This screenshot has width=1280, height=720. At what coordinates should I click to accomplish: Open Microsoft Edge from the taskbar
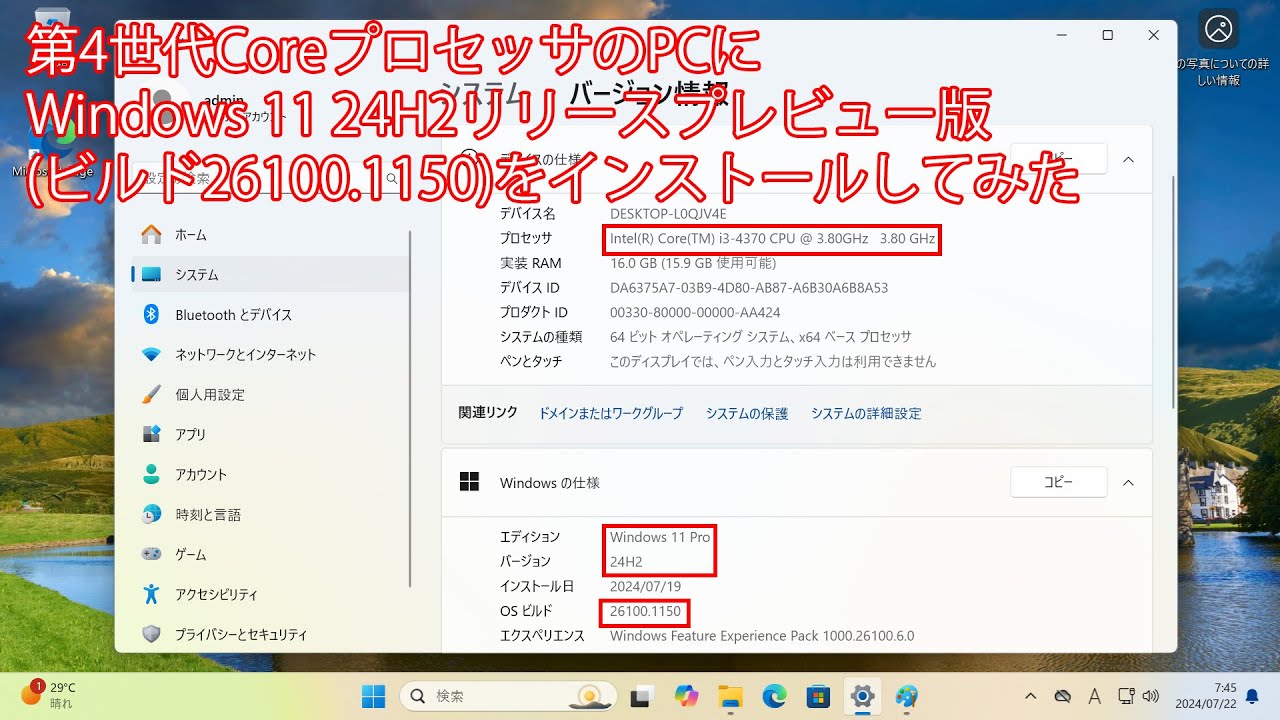click(x=775, y=696)
